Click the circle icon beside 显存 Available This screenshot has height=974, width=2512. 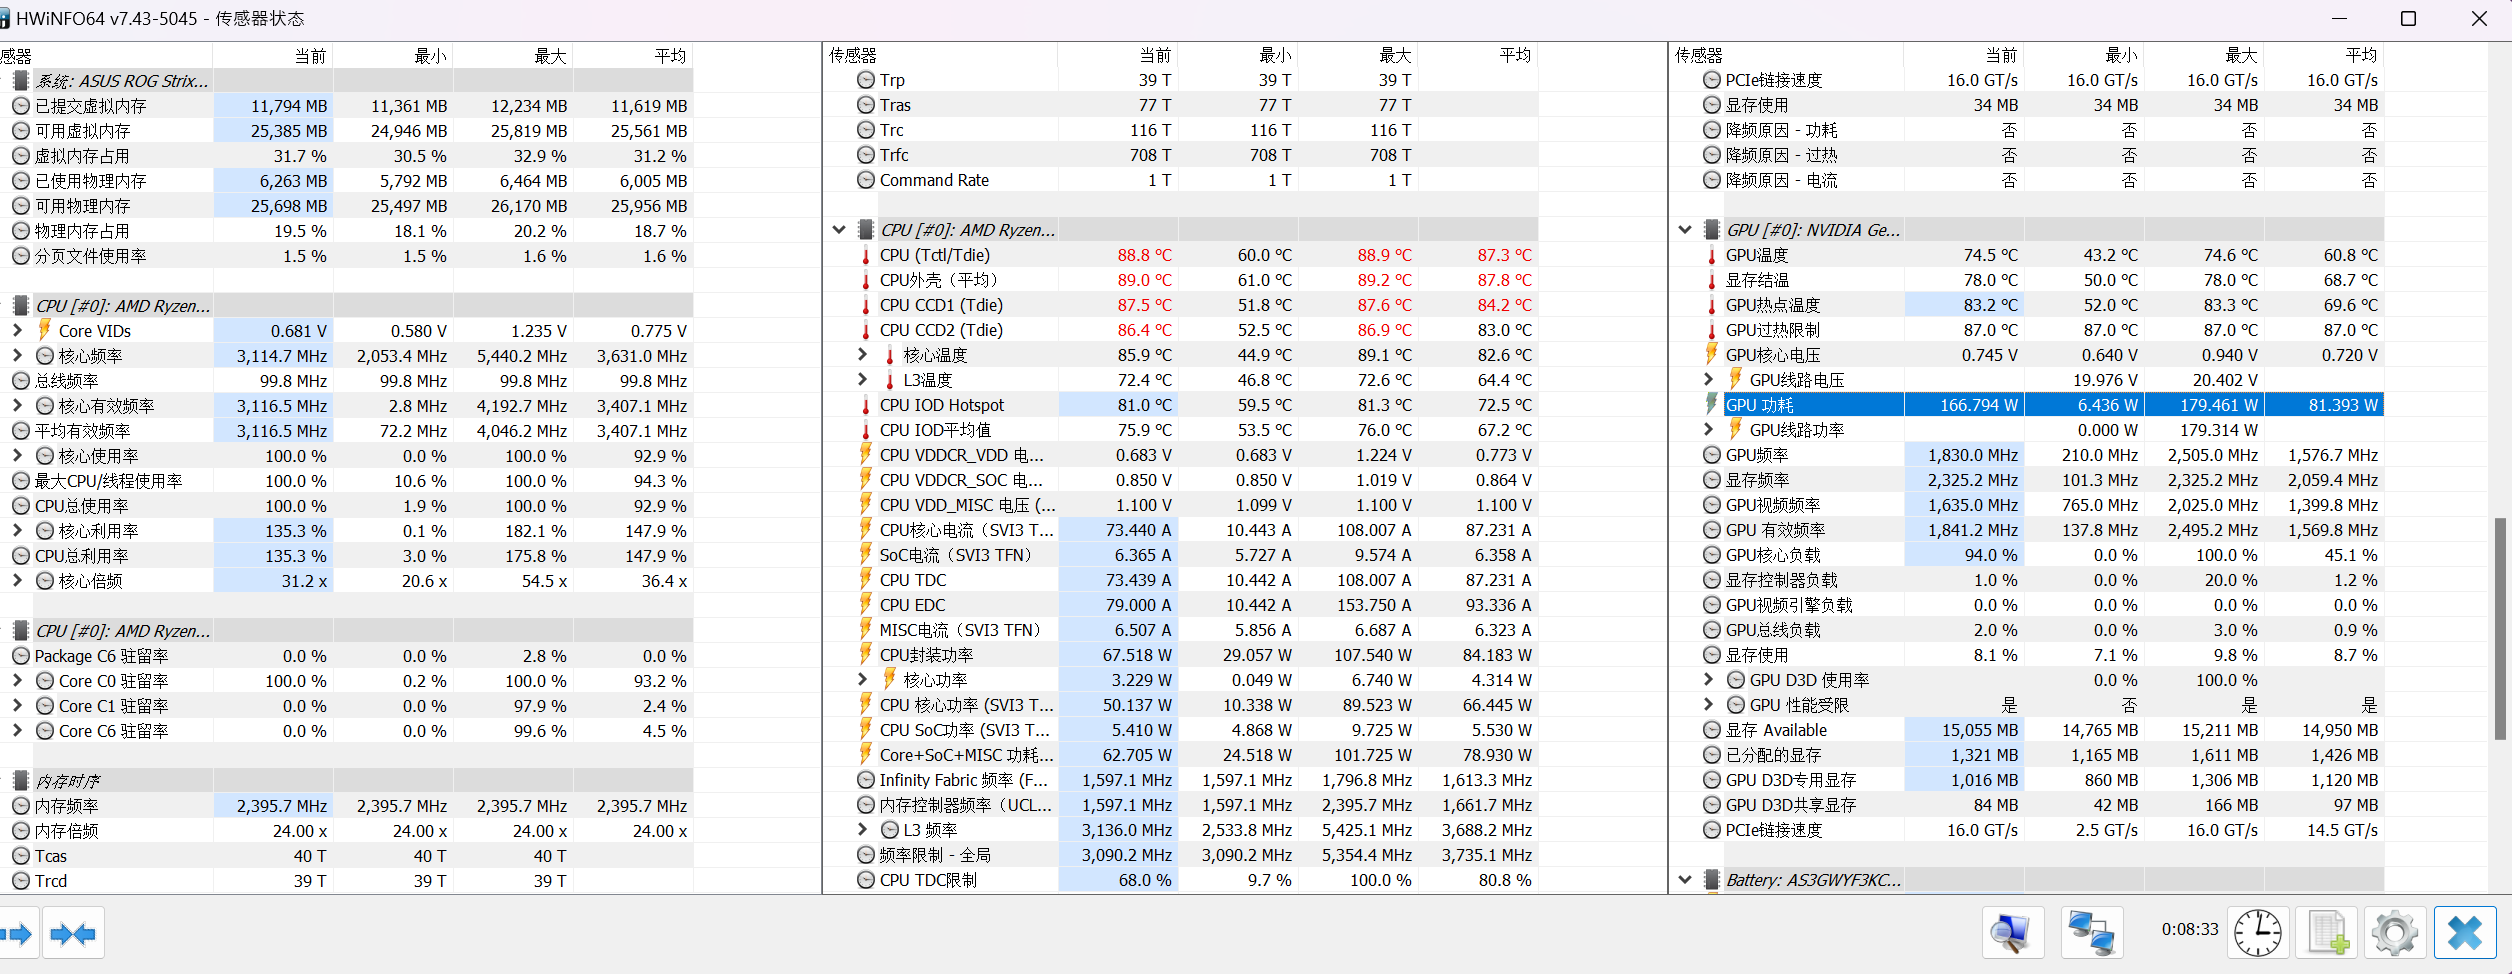pyautogui.click(x=1712, y=730)
